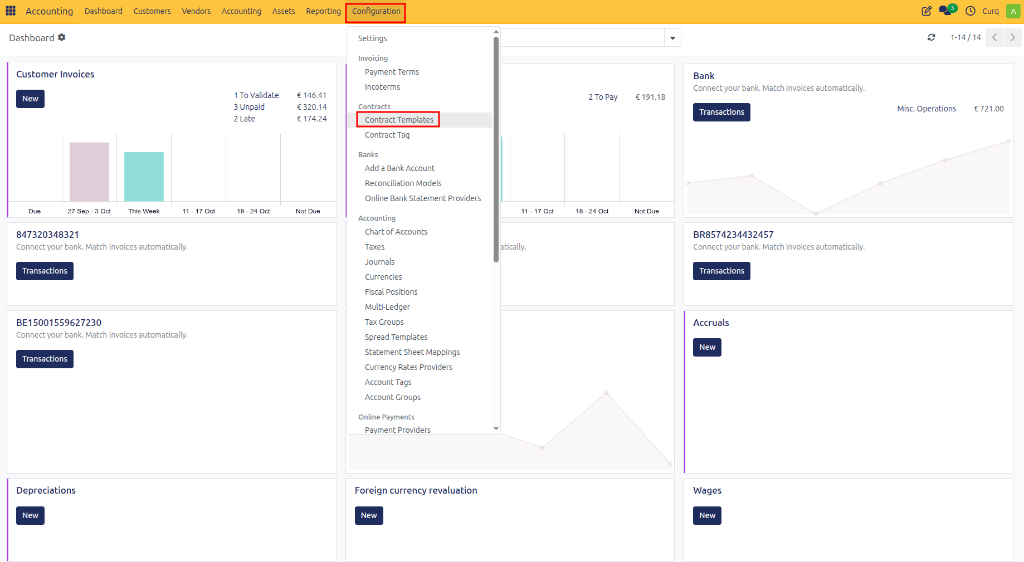Open the edit note icon in top bar
This screenshot has width=1024, height=562.
coord(926,11)
